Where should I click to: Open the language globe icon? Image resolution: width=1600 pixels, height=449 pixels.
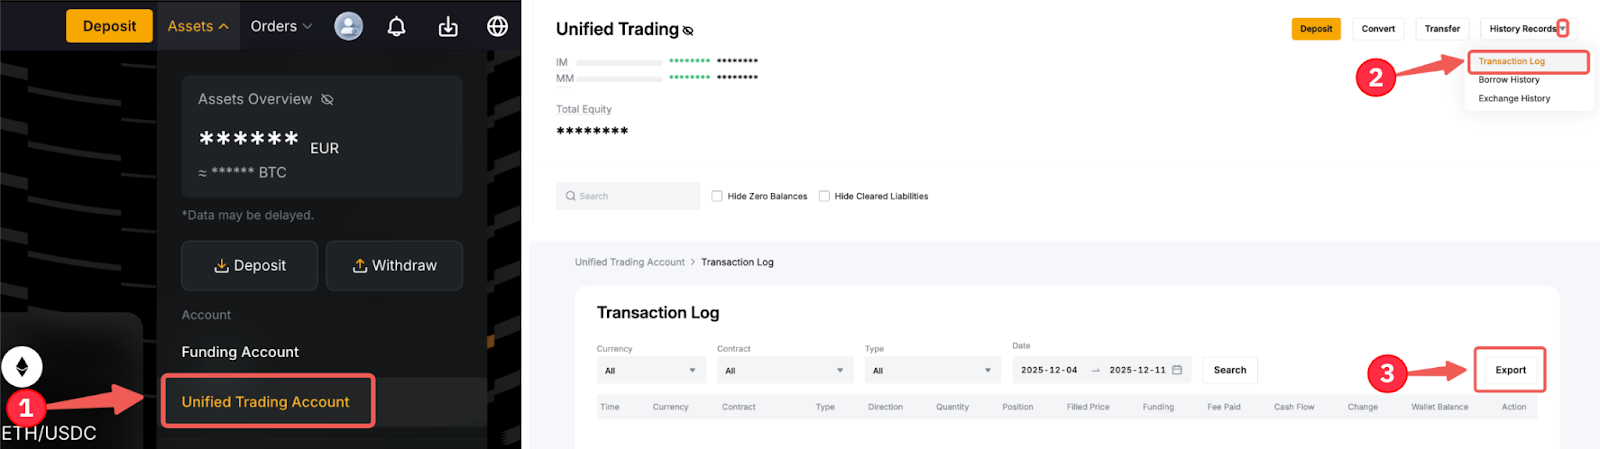click(497, 26)
